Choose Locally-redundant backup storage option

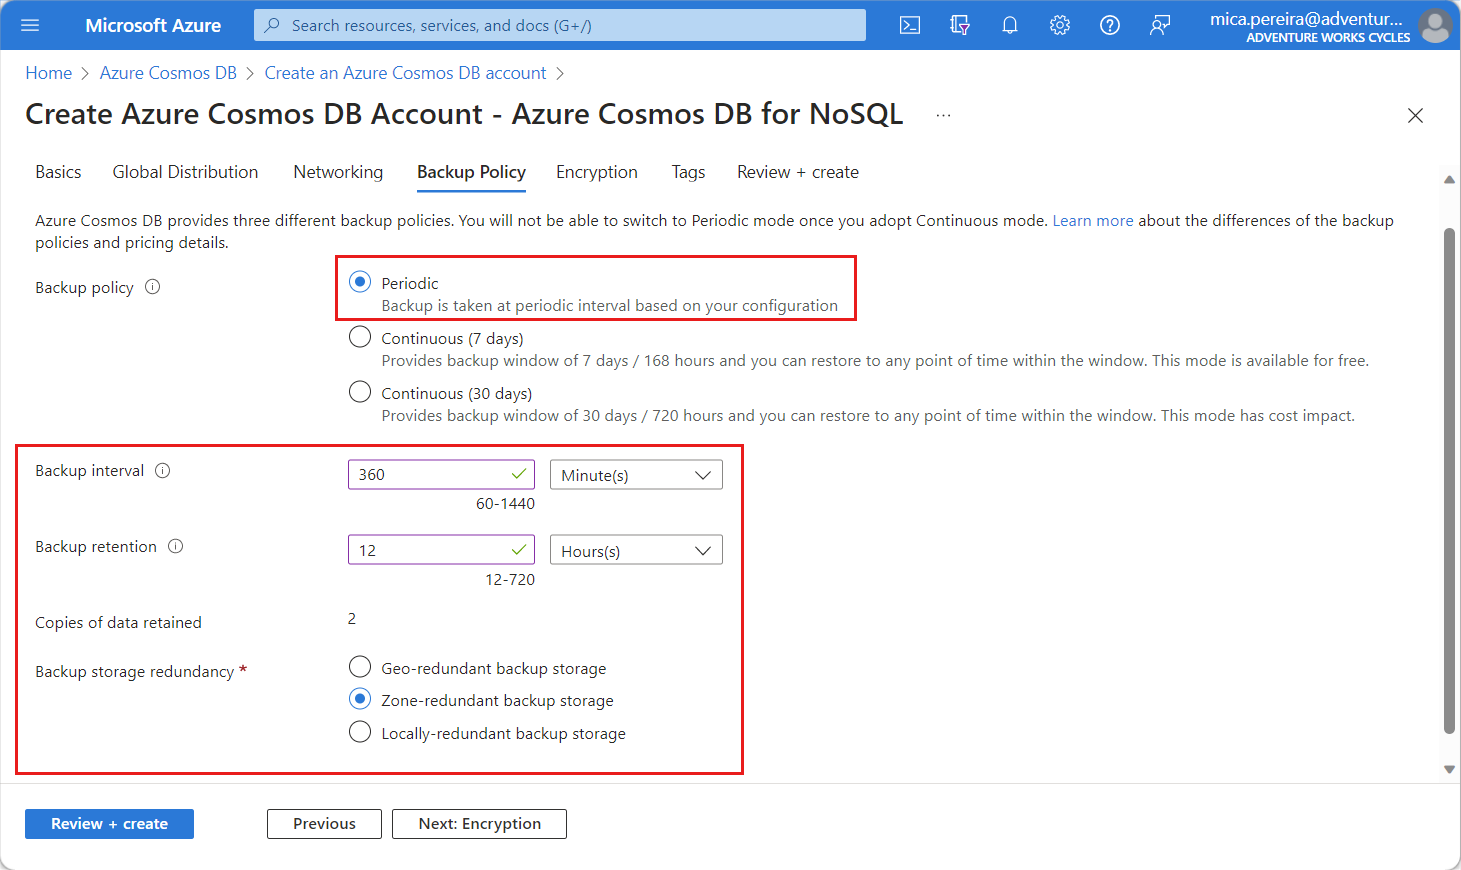pos(360,732)
